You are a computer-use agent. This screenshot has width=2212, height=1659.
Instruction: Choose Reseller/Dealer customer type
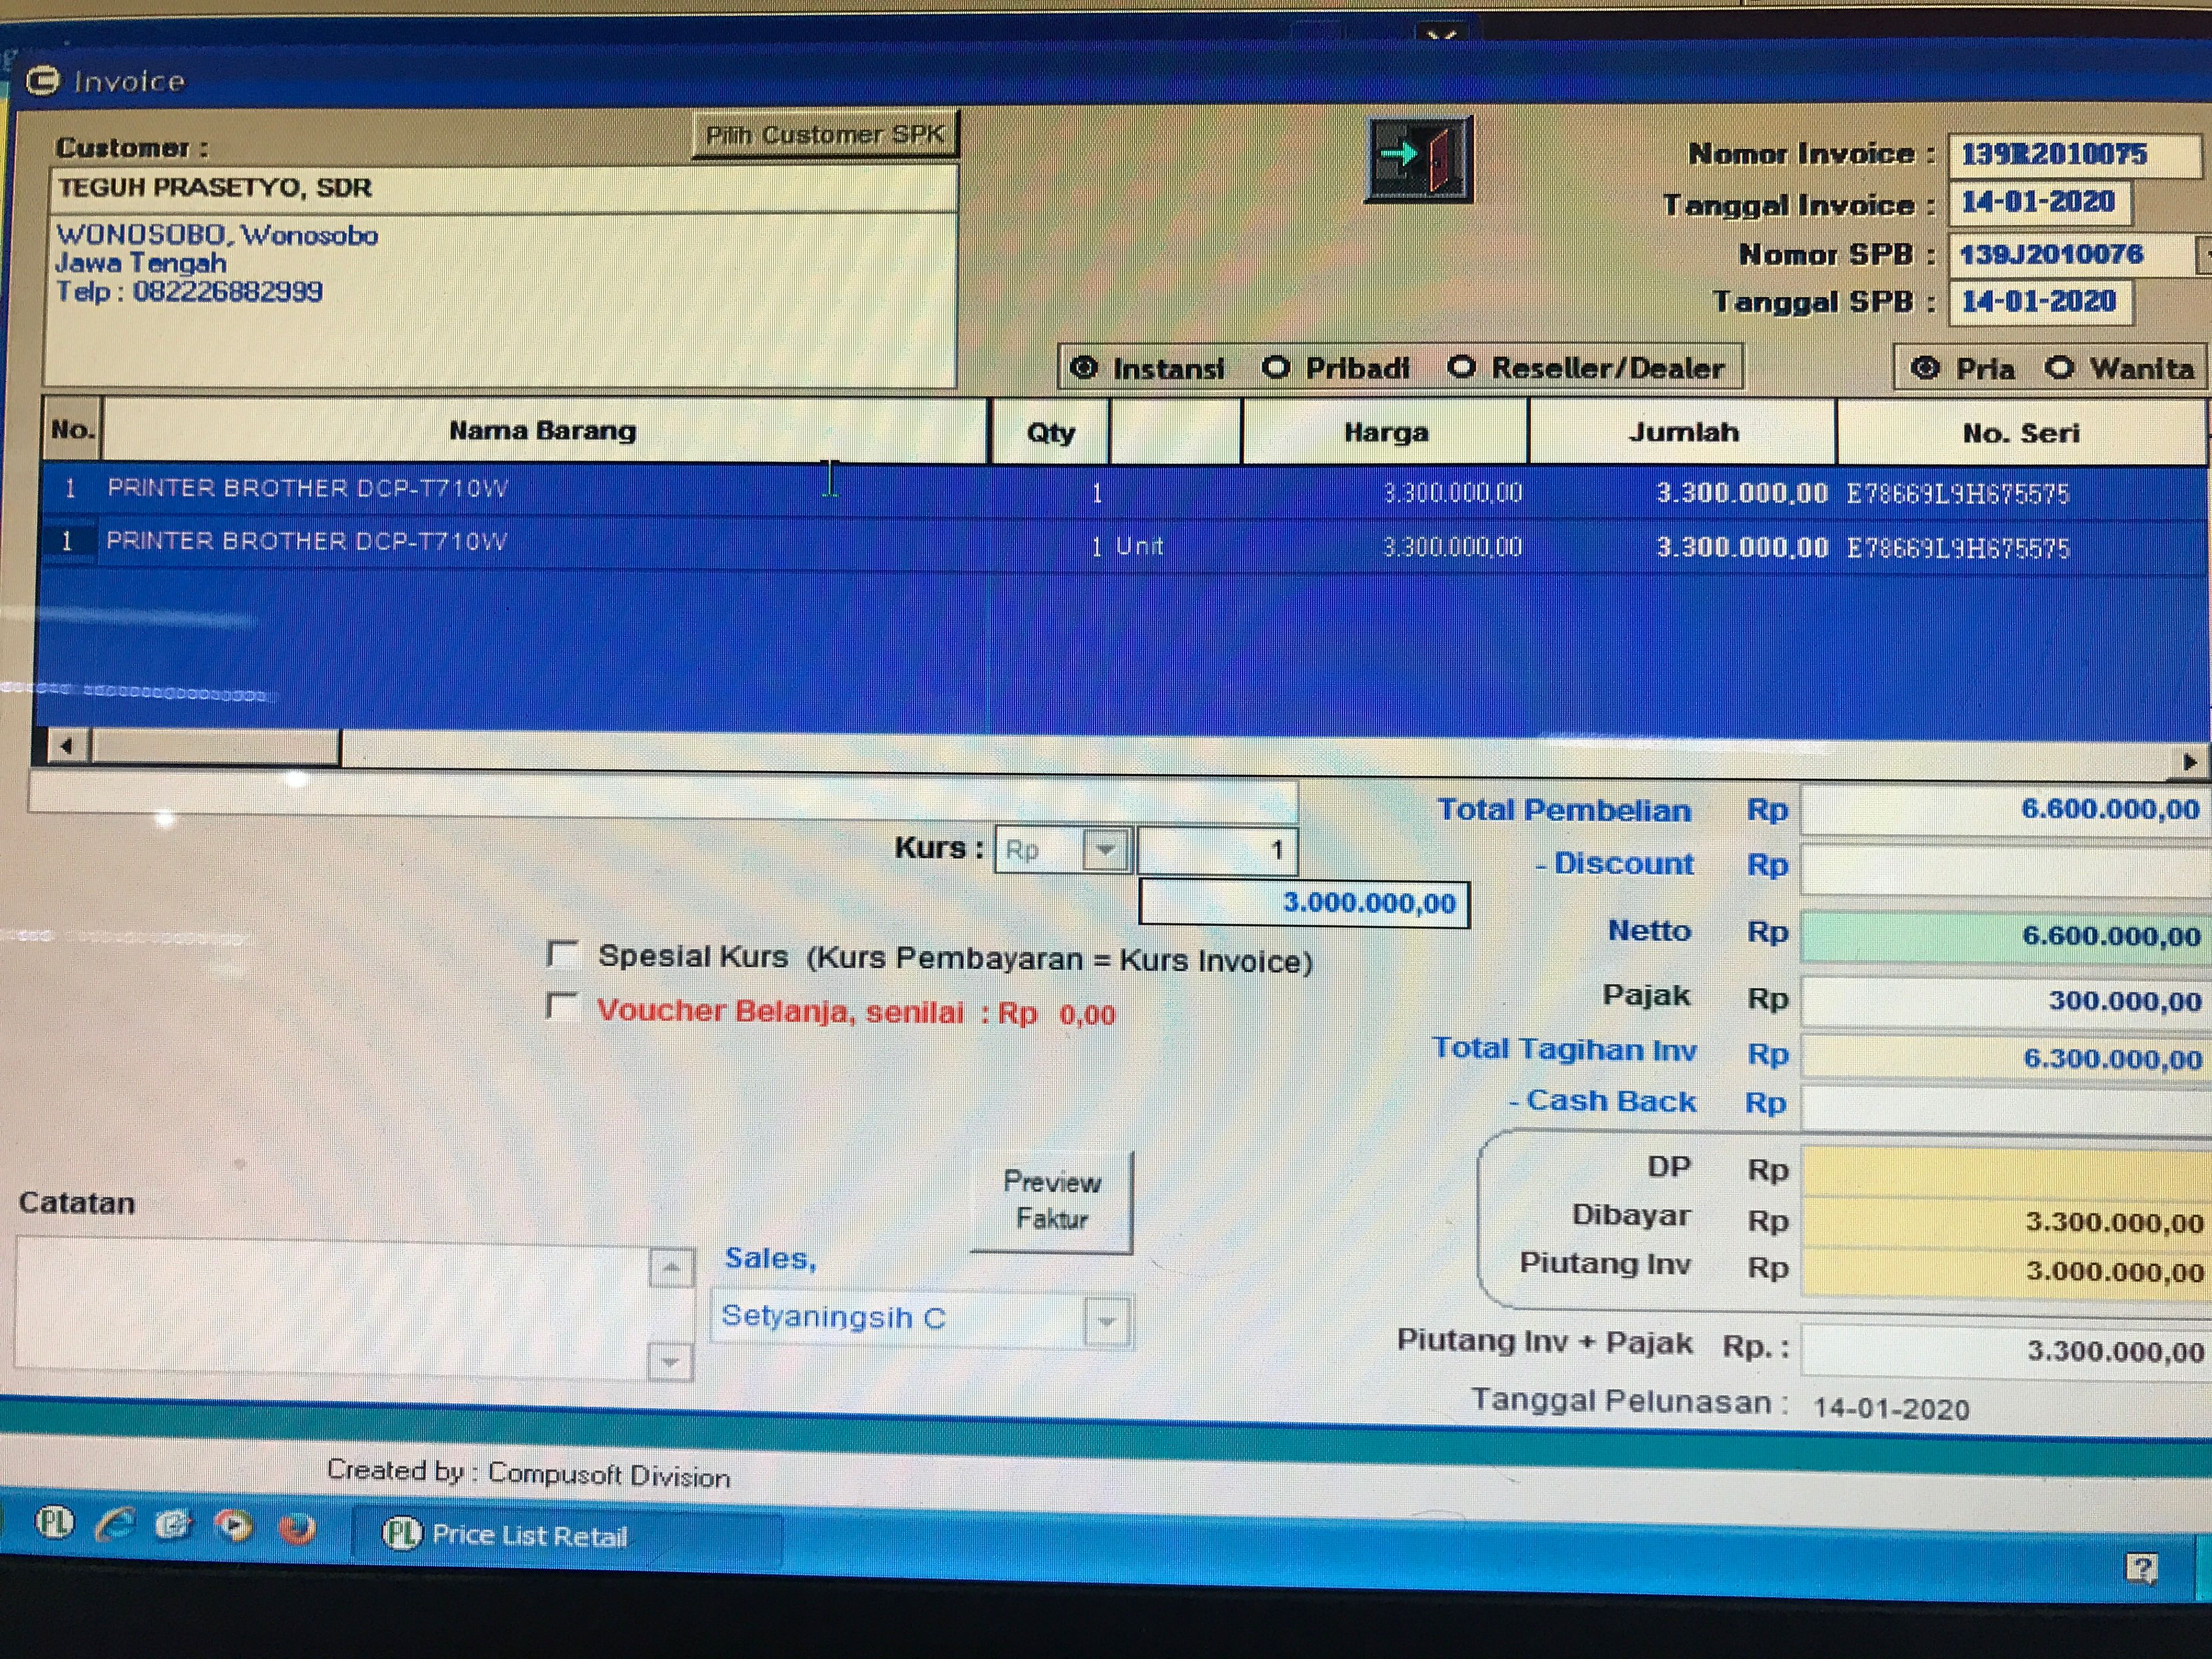point(1461,367)
